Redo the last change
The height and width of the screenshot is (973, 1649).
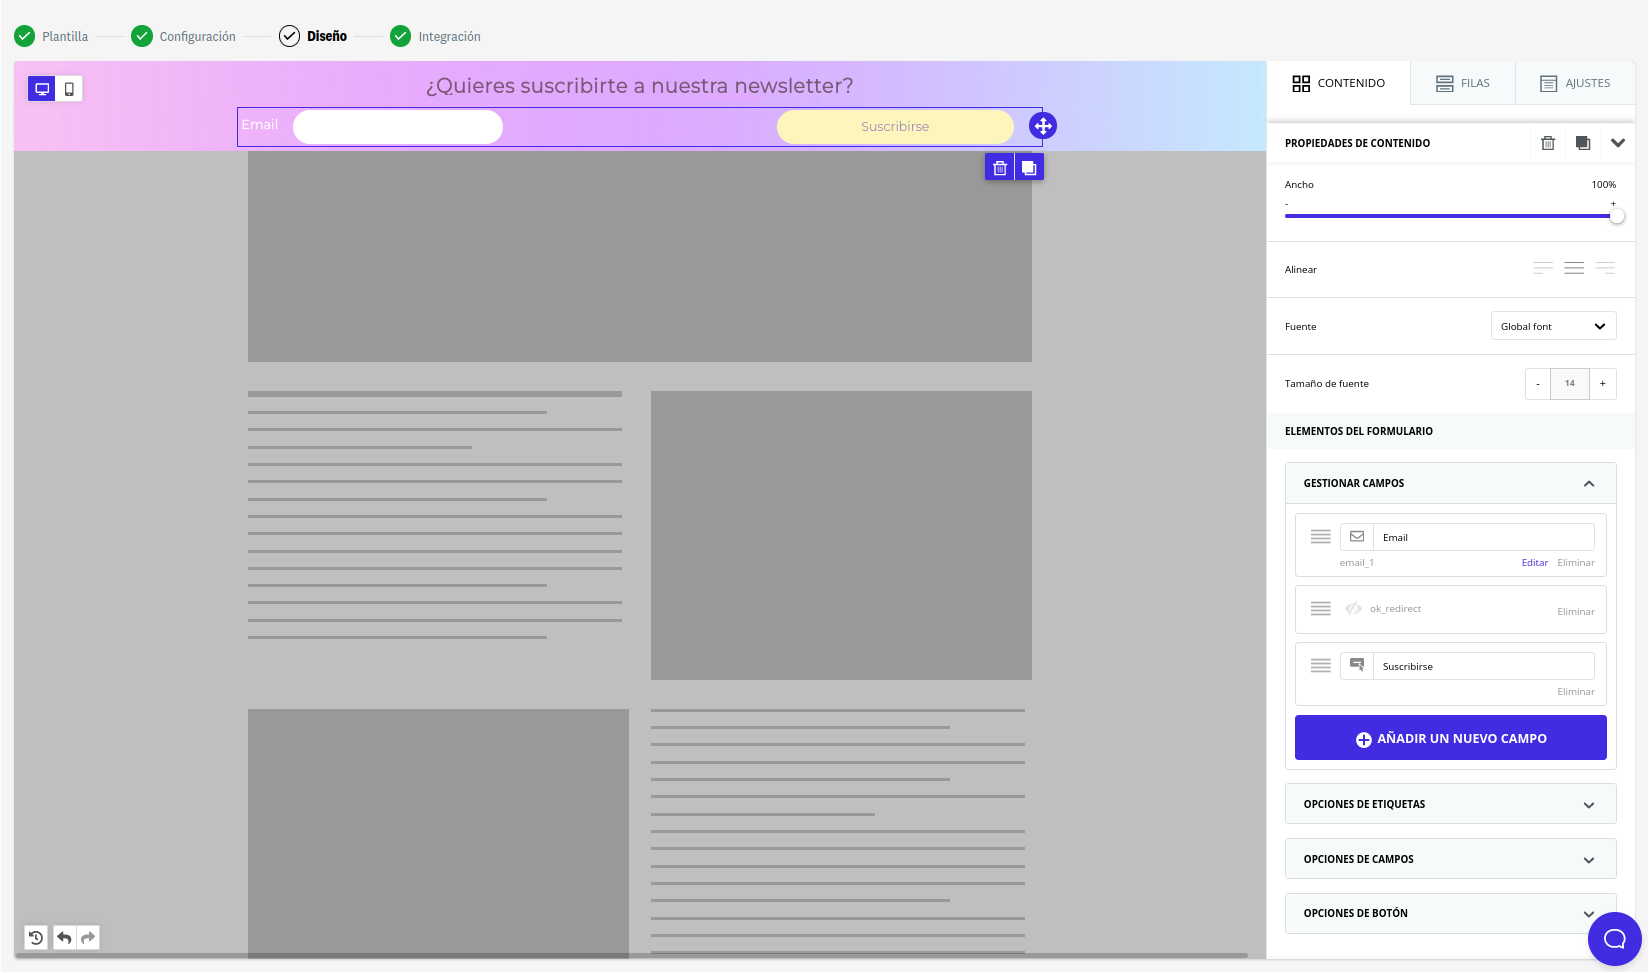[x=88, y=937]
